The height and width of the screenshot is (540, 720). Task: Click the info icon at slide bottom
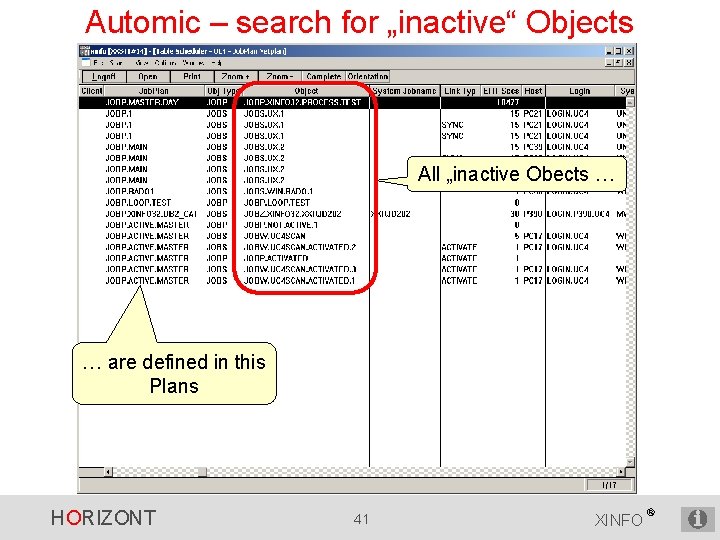tap(698, 519)
